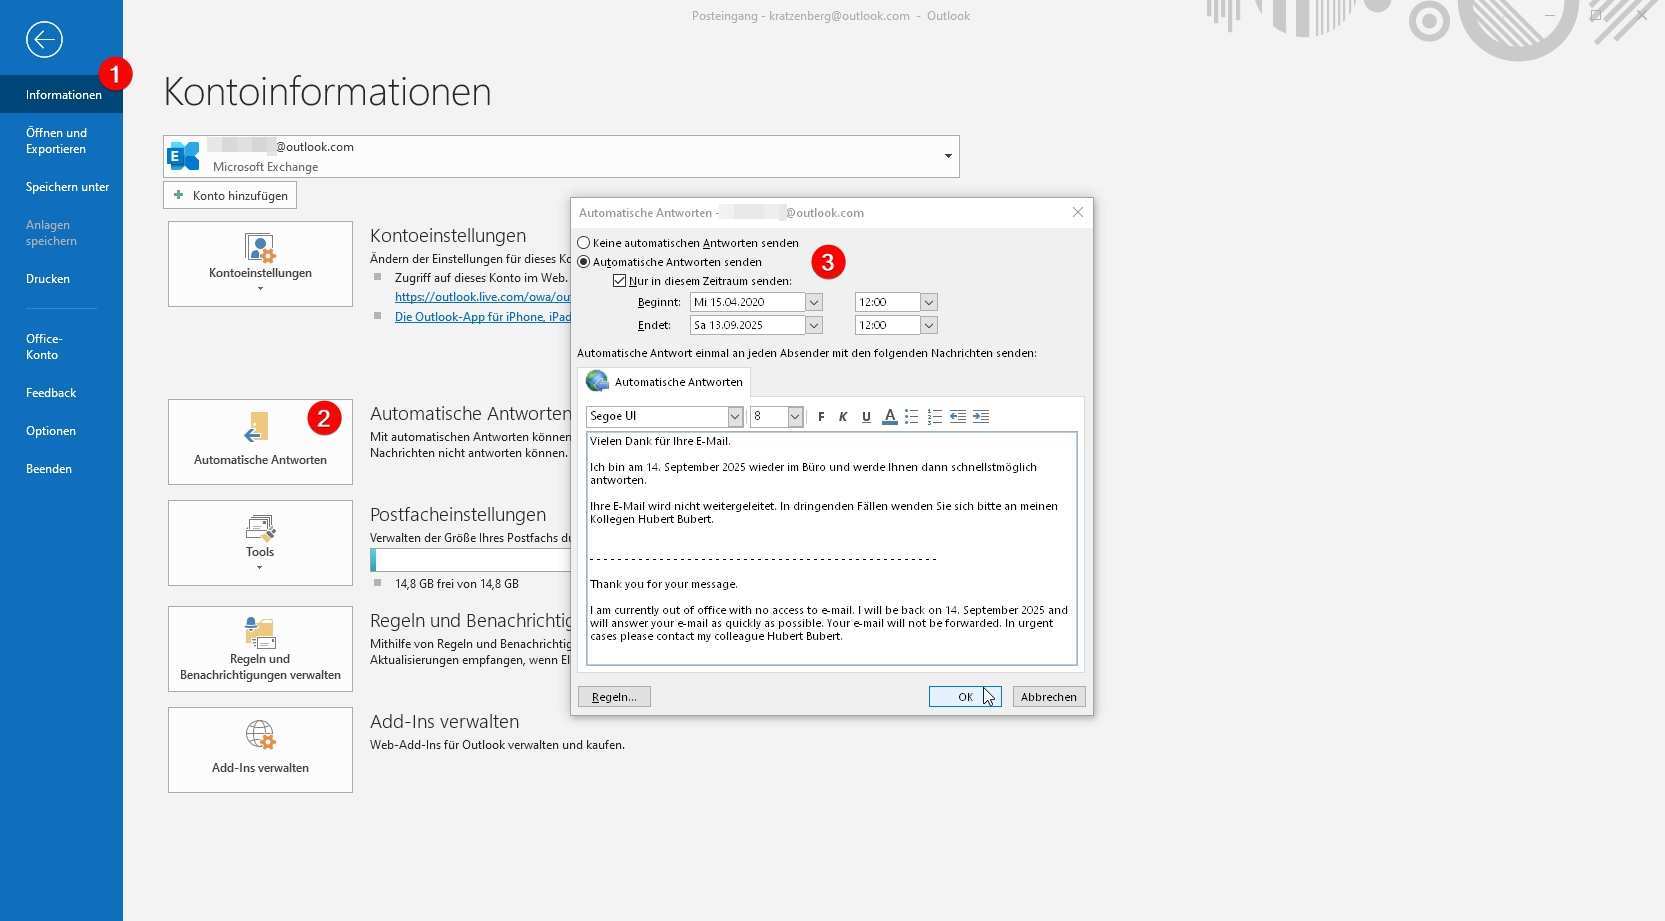Click the back arrow icon
Viewport: 1665px width, 921px height.
click(x=44, y=40)
